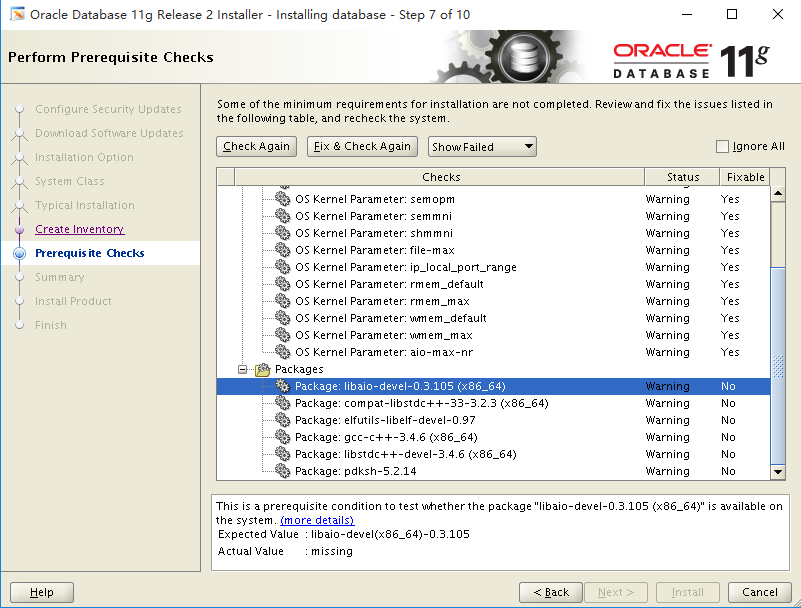
Task: Click the gear icon beside gcc-c++ package
Action: 282,437
